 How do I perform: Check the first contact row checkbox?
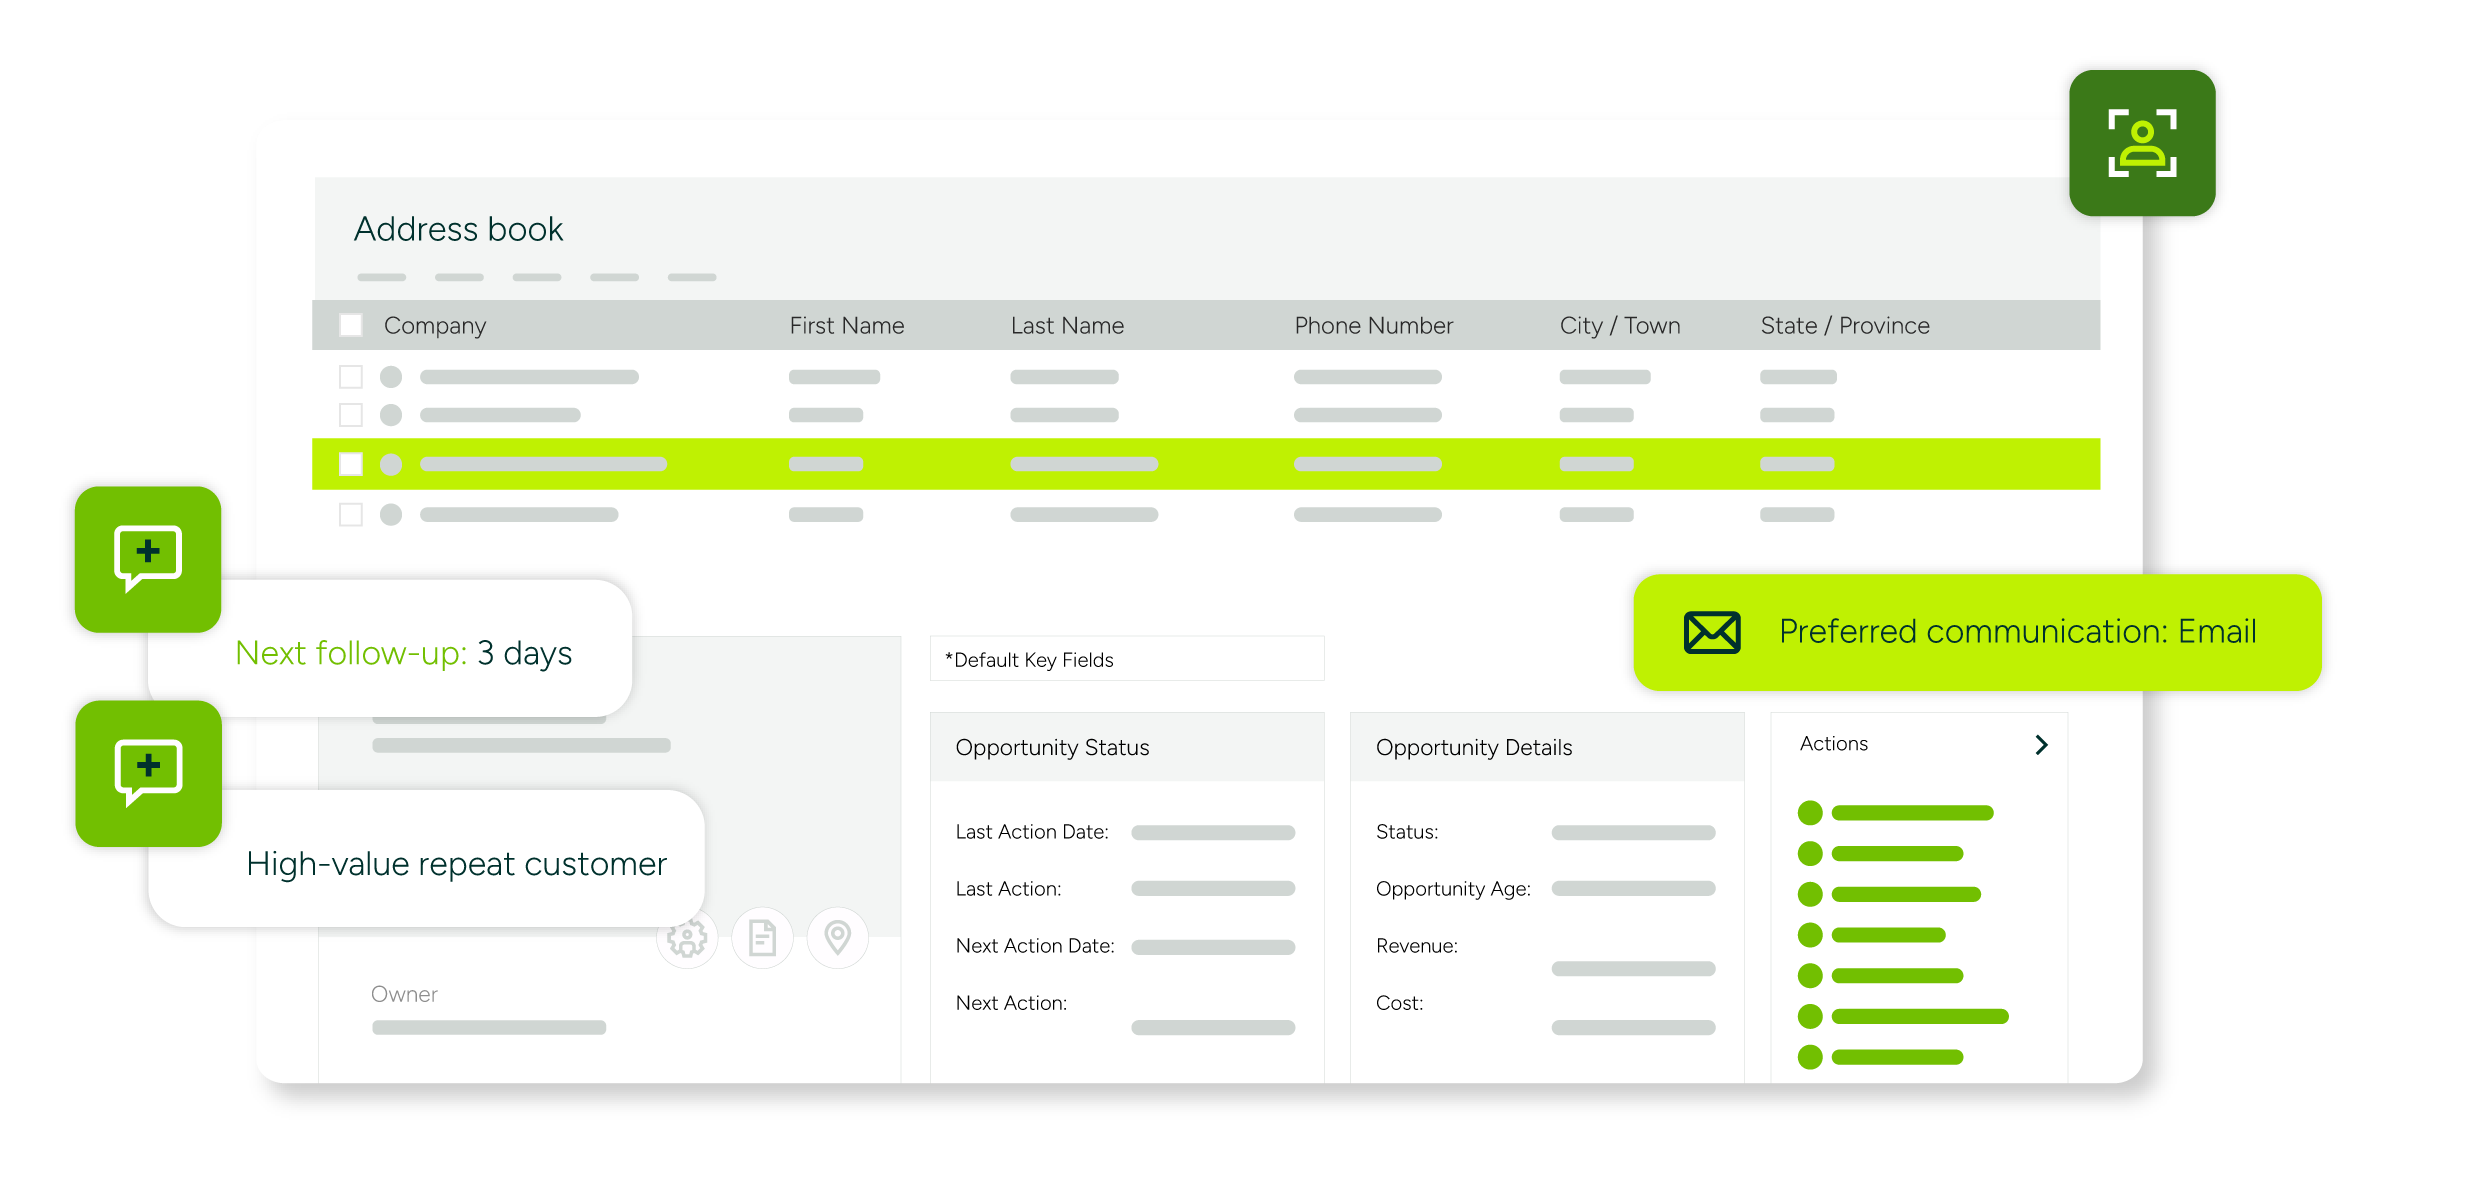click(x=351, y=377)
